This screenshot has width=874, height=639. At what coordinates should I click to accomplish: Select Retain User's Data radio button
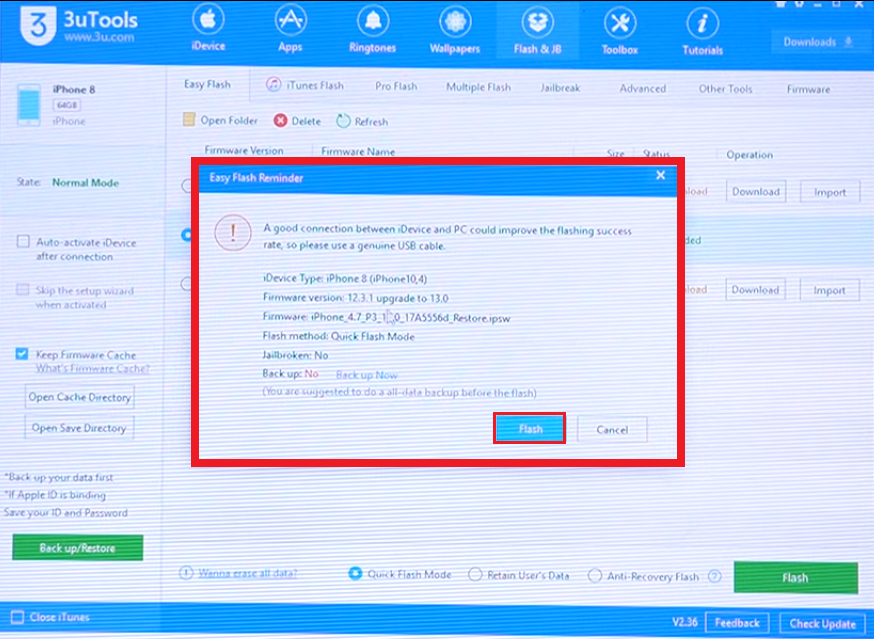click(x=475, y=574)
